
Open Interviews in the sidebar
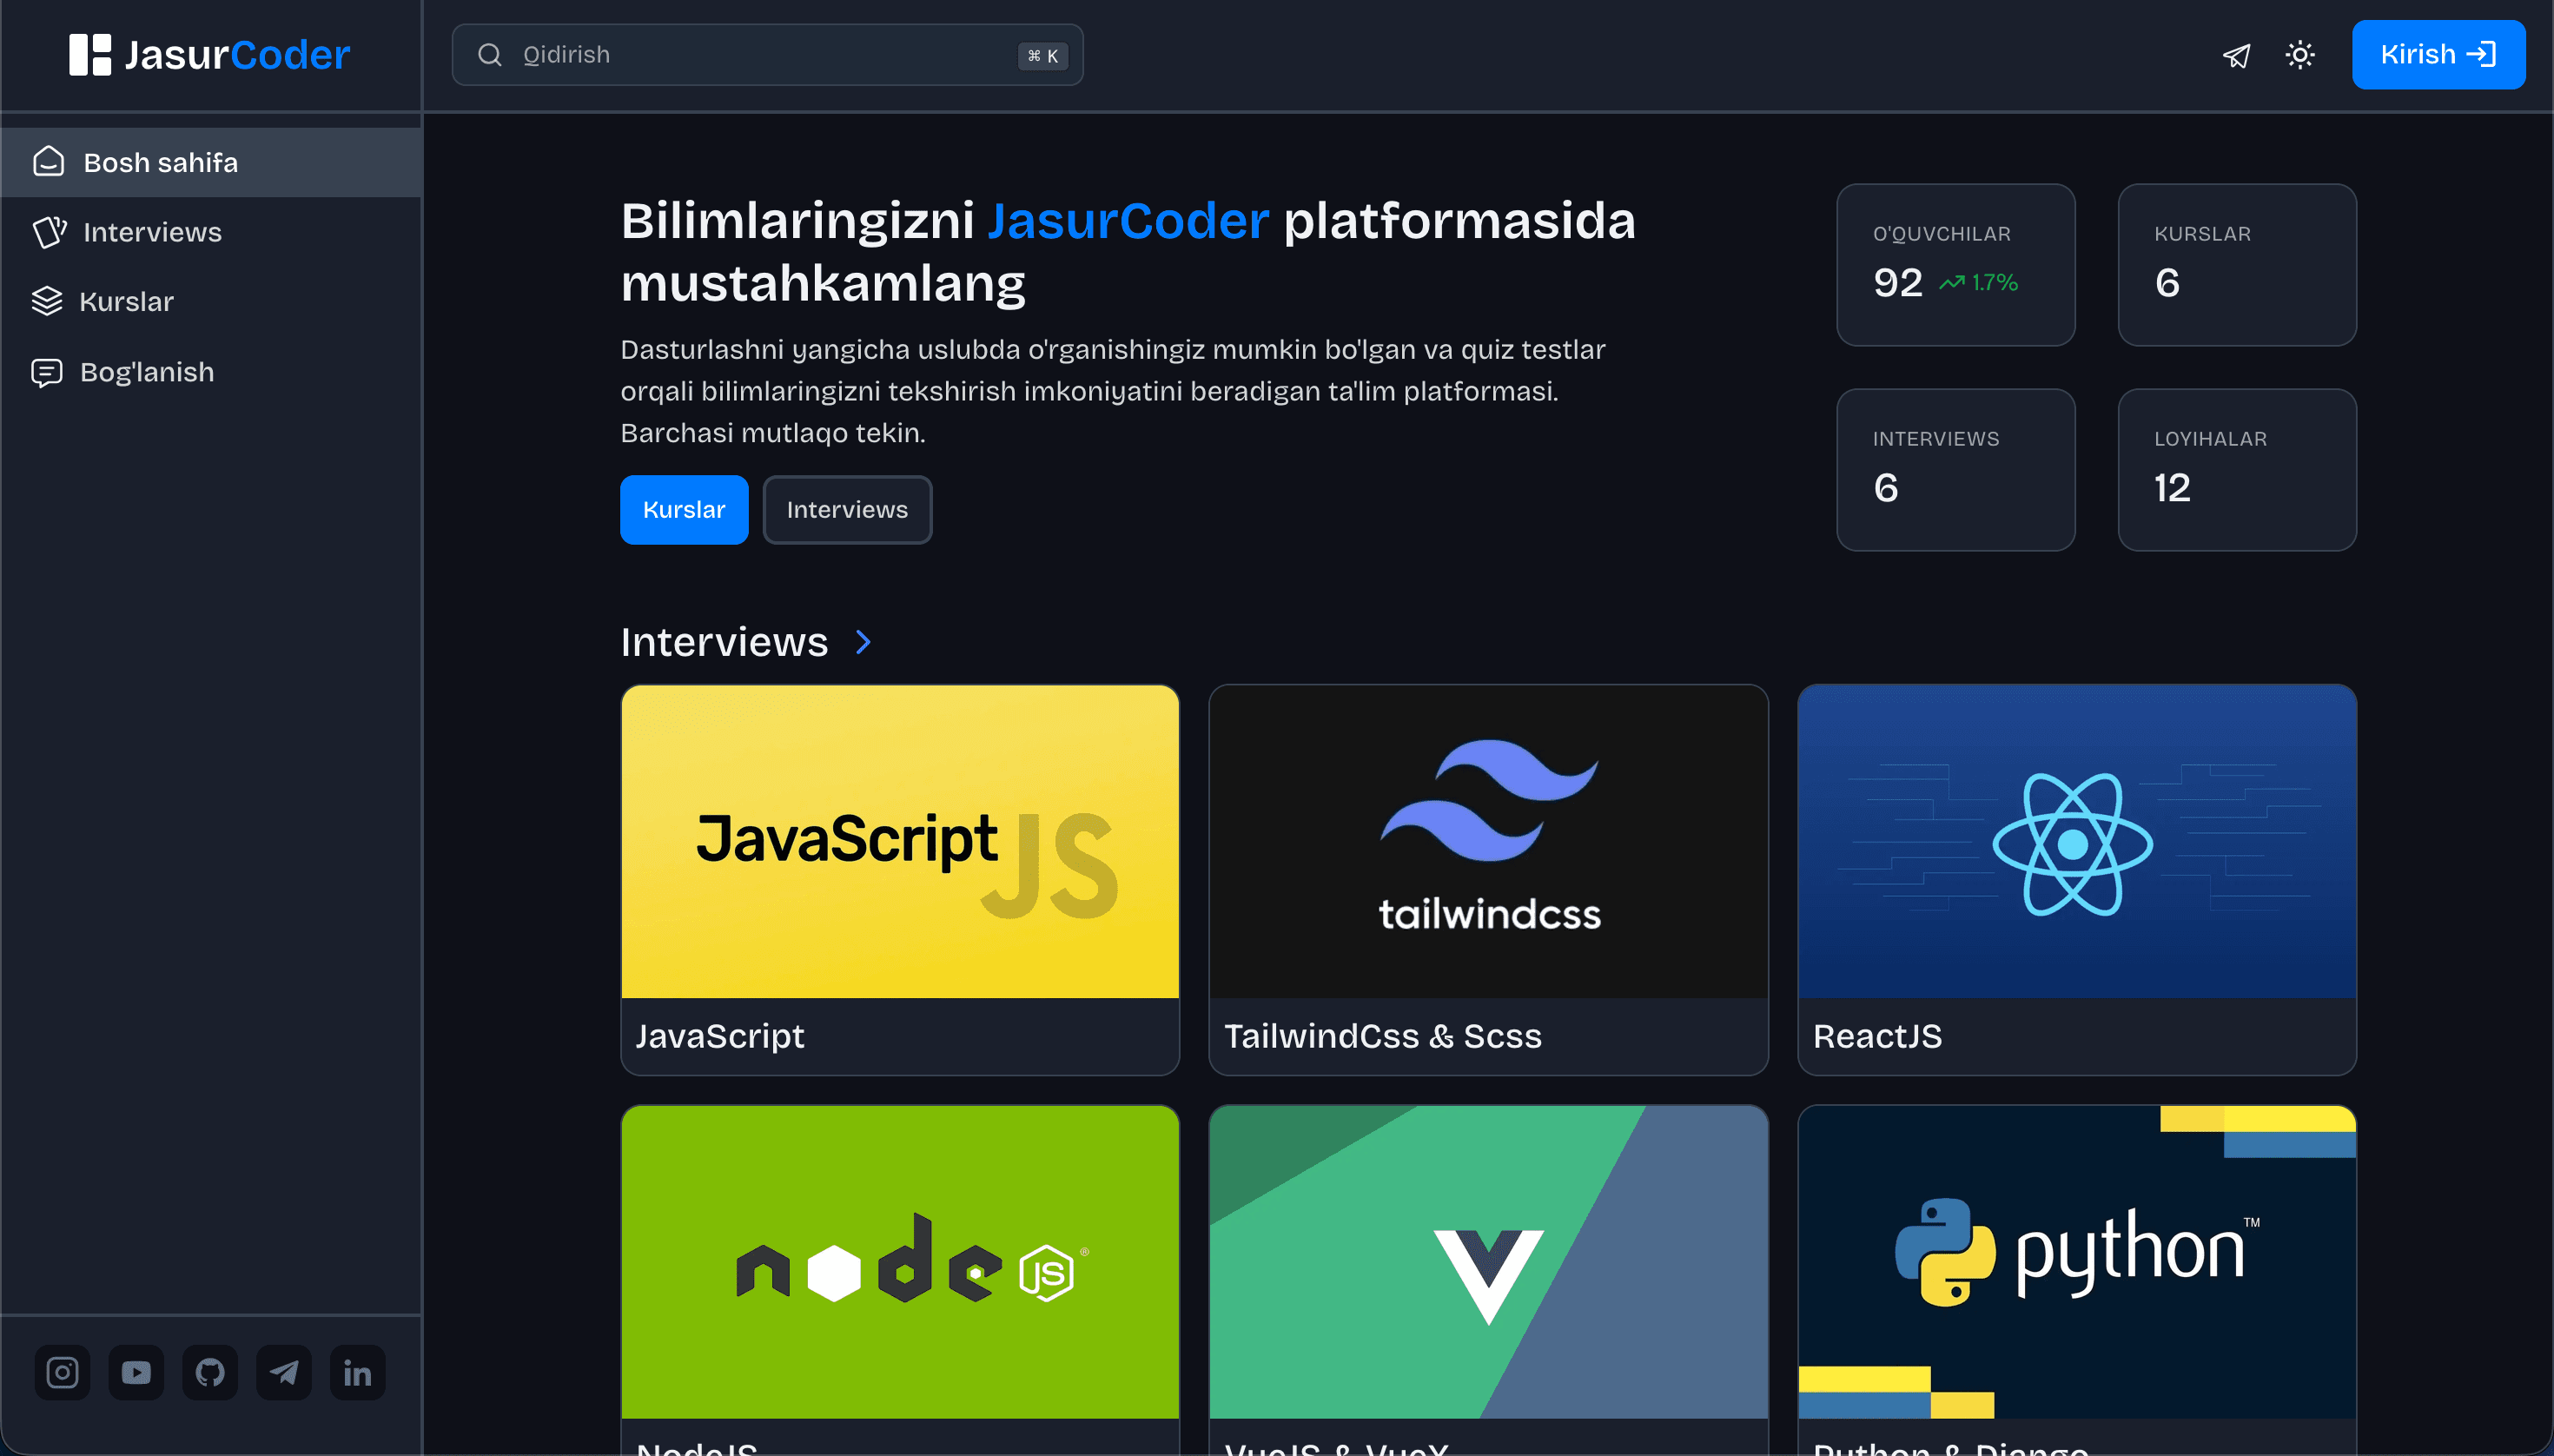click(211, 232)
